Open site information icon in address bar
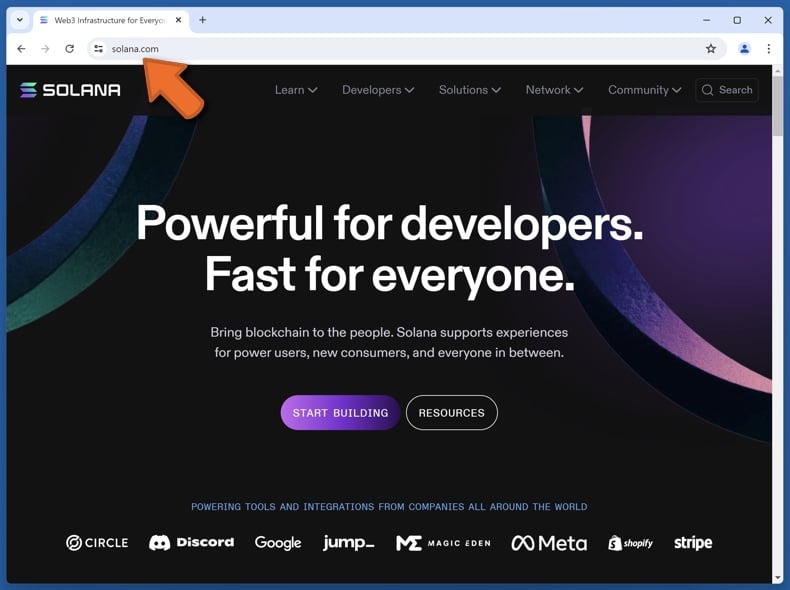 99,49
